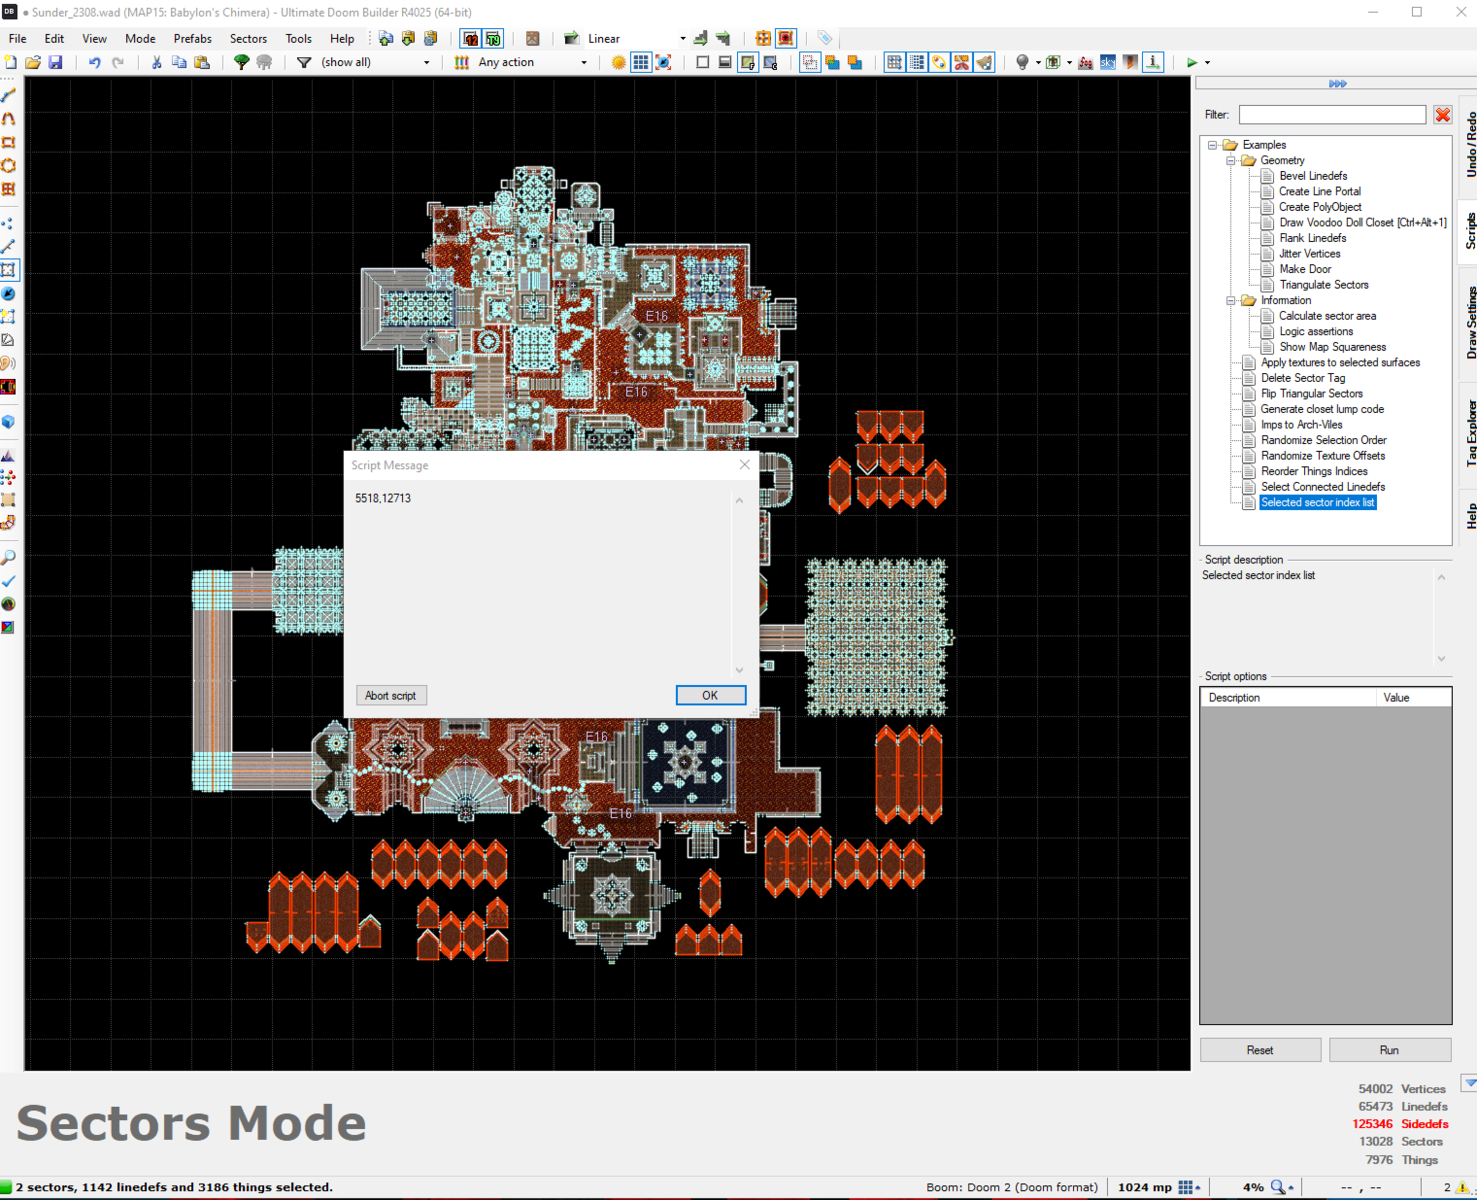
Task: Switch to Vertices mode icon
Action: tap(9, 223)
